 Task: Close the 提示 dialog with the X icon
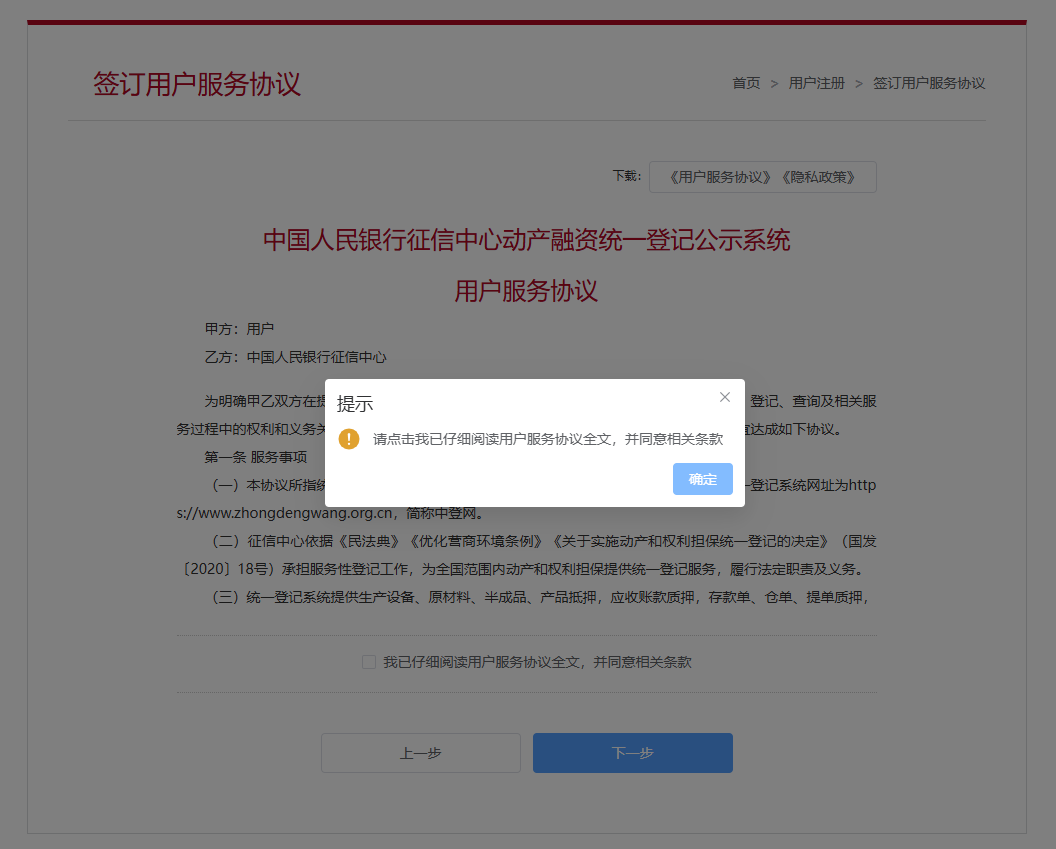(725, 397)
